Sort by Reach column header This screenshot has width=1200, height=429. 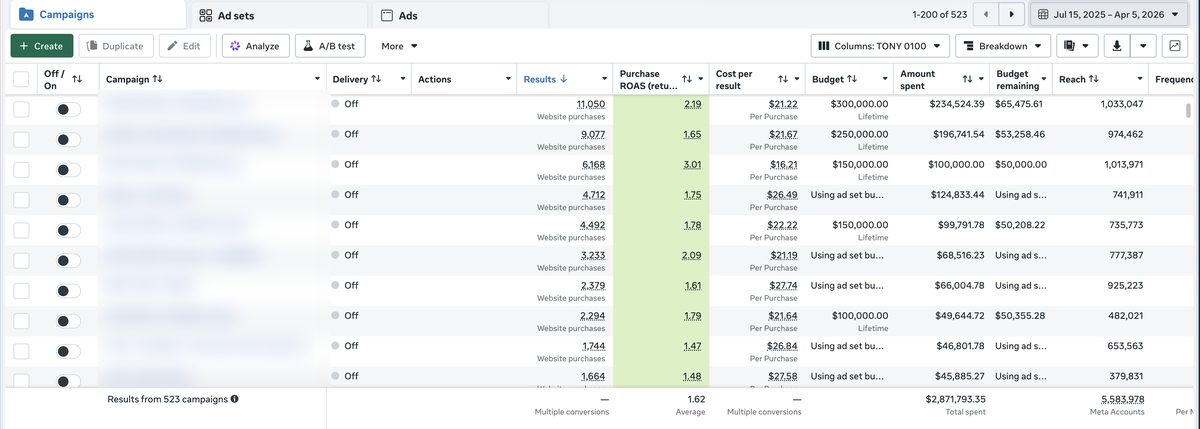point(1079,79)
